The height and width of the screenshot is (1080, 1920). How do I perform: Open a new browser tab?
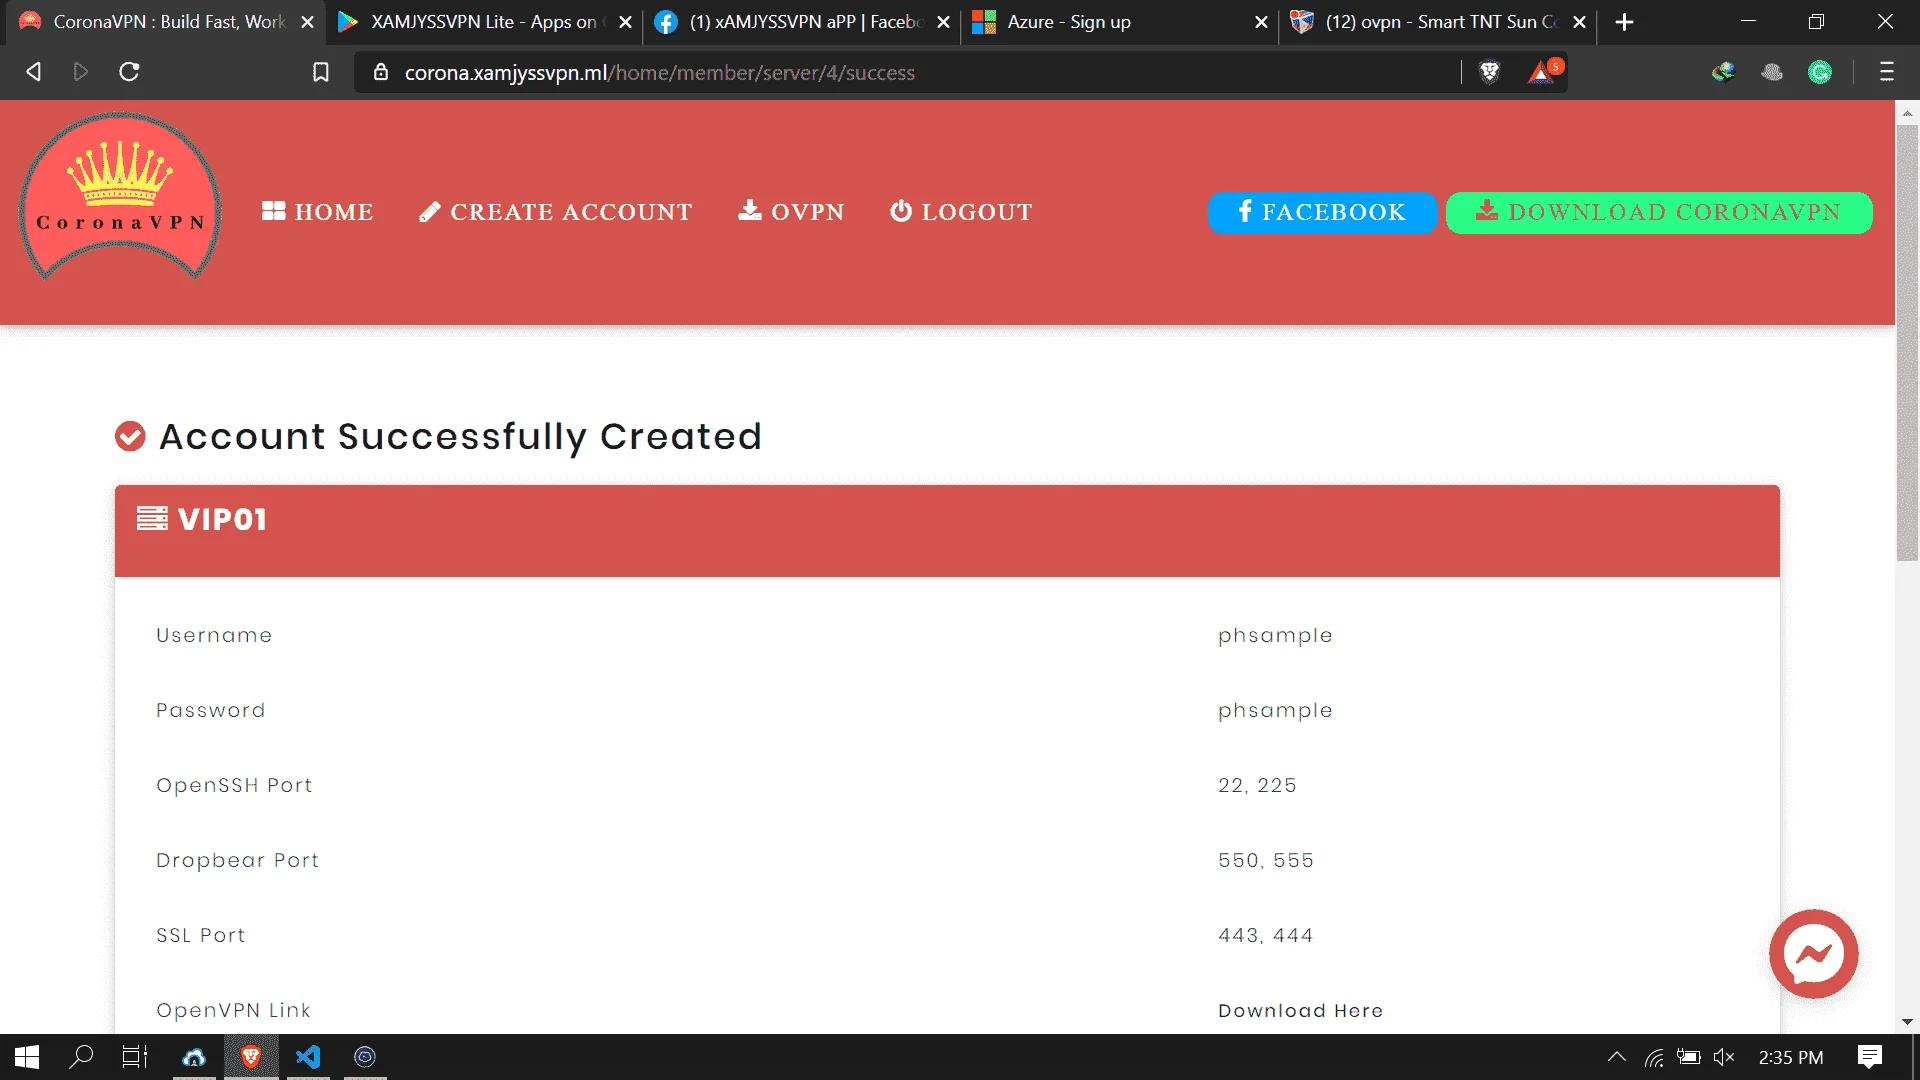pos(1624,22)
